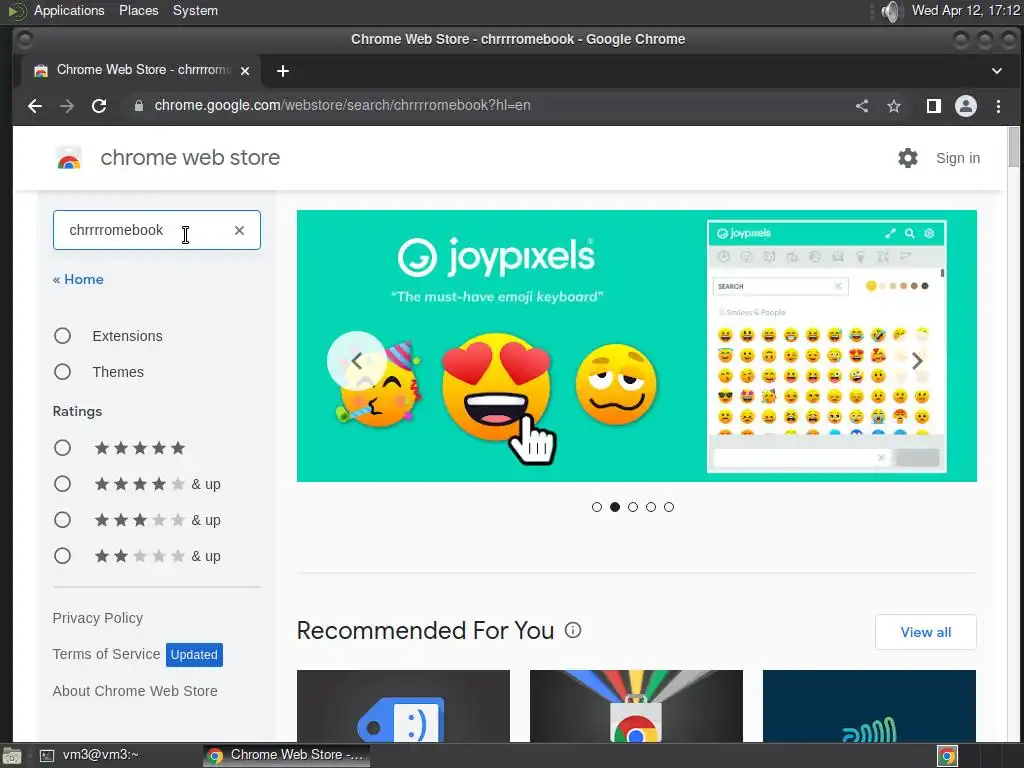The width and height of the screenshot is (1024, 768).
Task: Open Chrome's three-dot menu
Action: coord(999,106)
